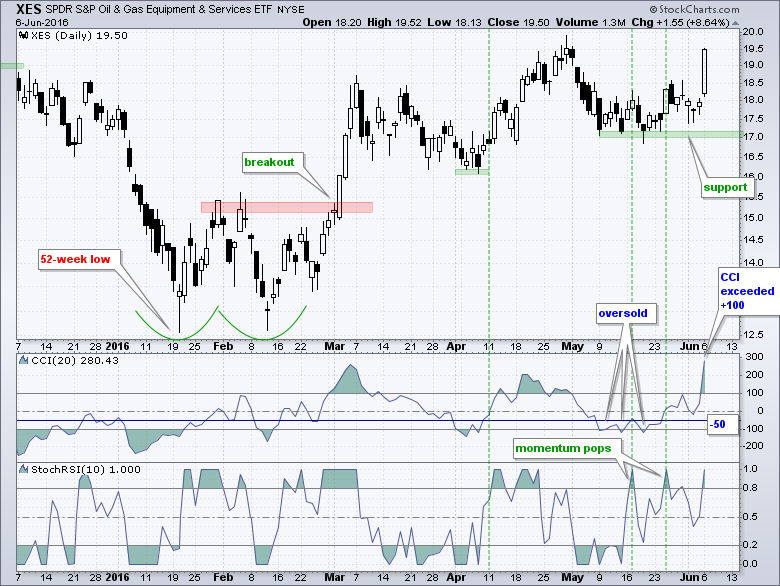The height and width of the screenshot is (586, 780).
Task: Click the 'Feb' label on upper date axis
Action: pos(223,346)
